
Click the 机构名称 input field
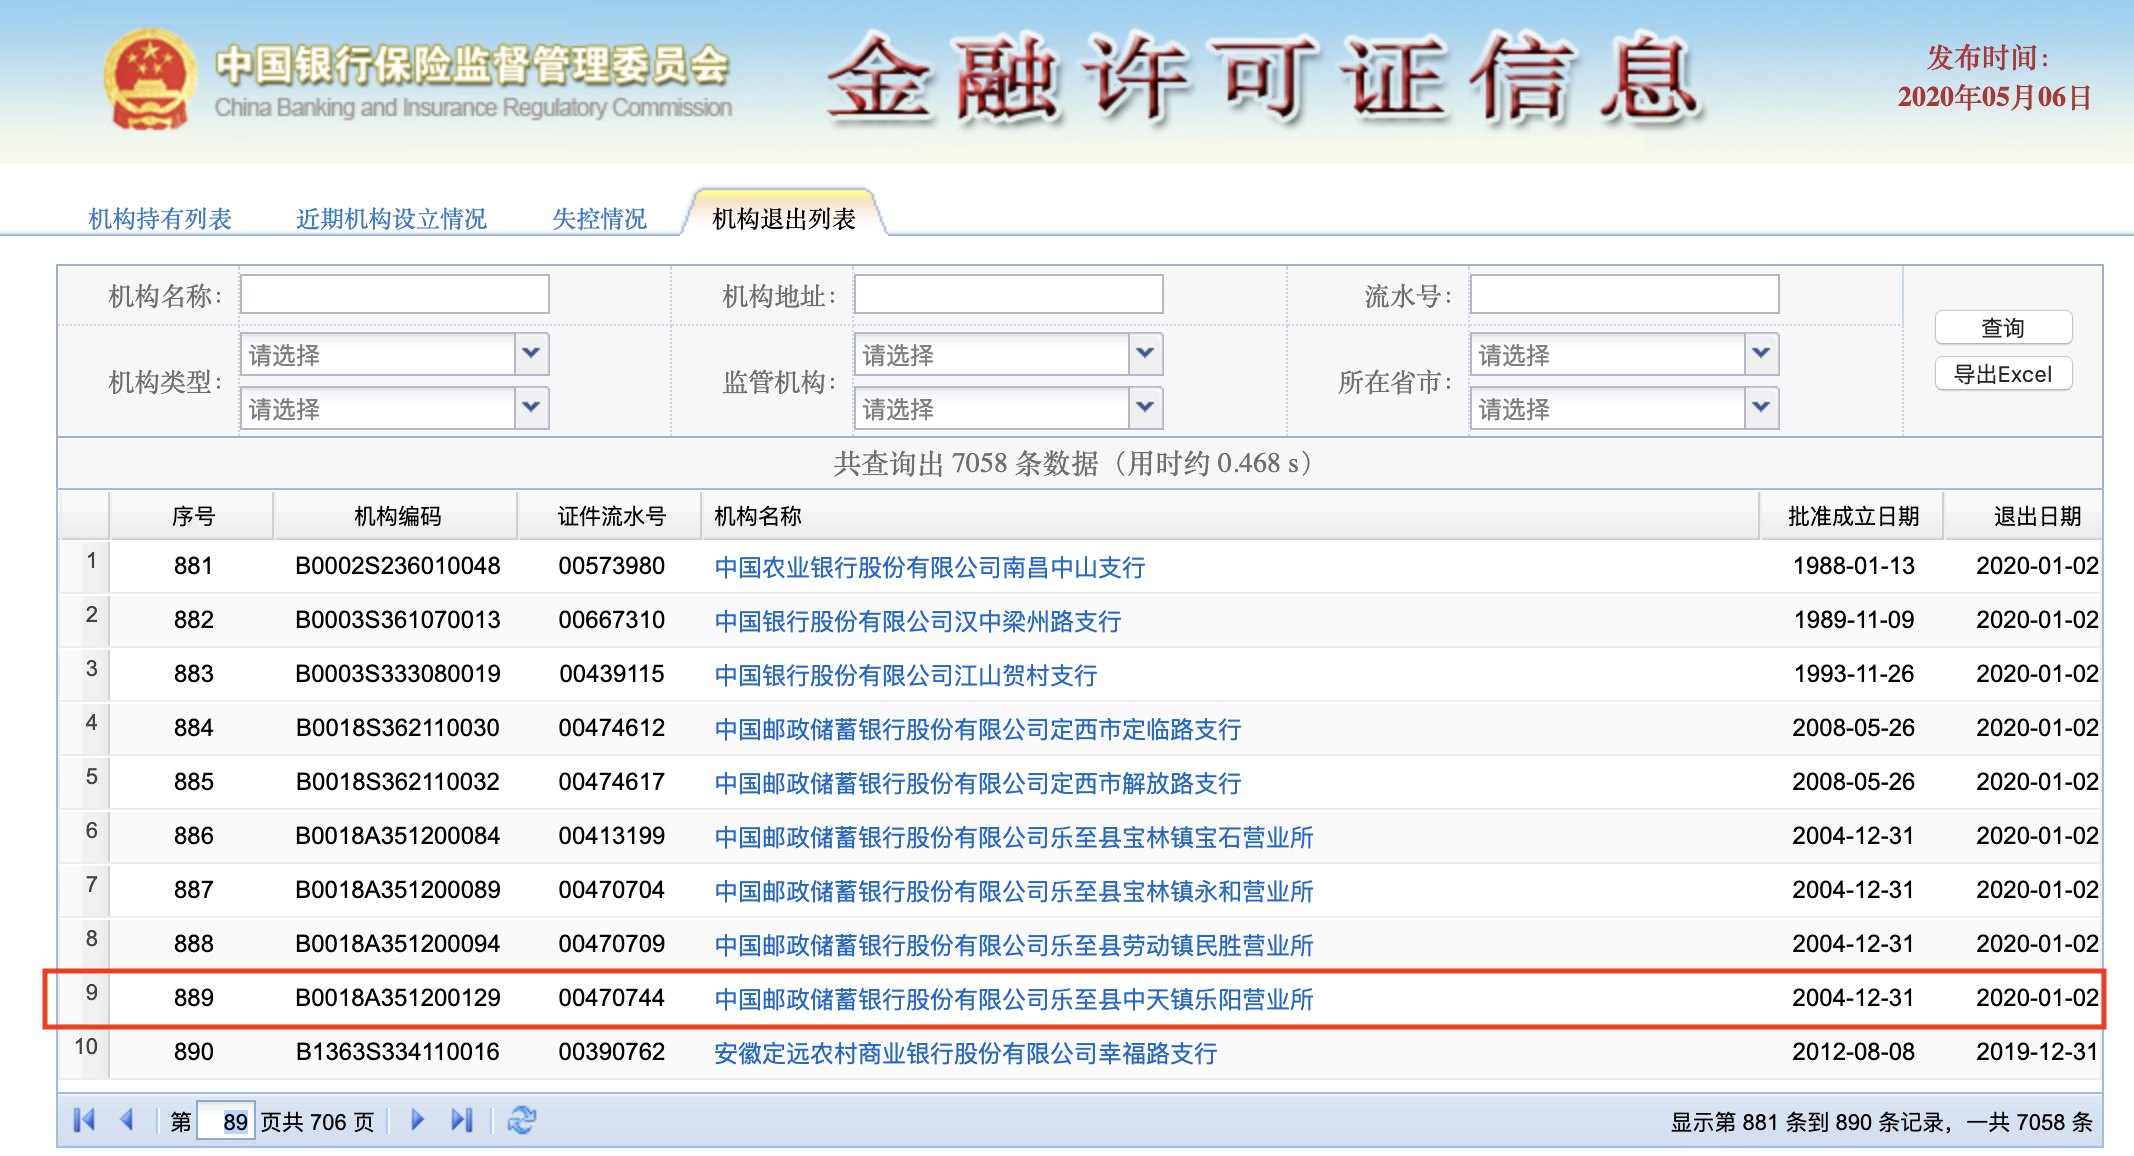(394, 293)
